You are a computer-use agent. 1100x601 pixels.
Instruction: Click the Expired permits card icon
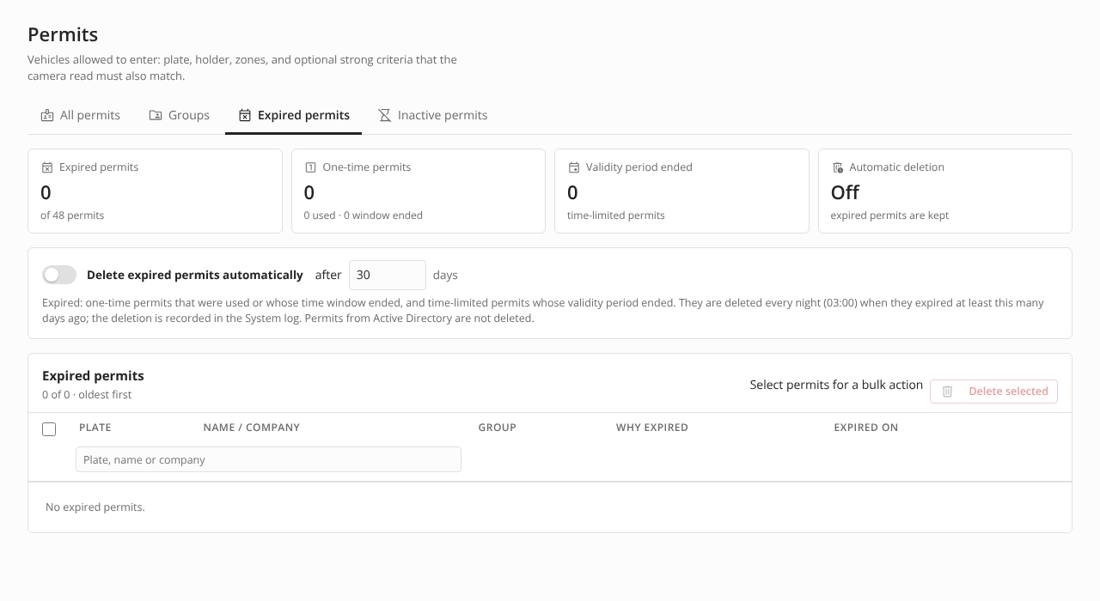click(x=47, y=168)
